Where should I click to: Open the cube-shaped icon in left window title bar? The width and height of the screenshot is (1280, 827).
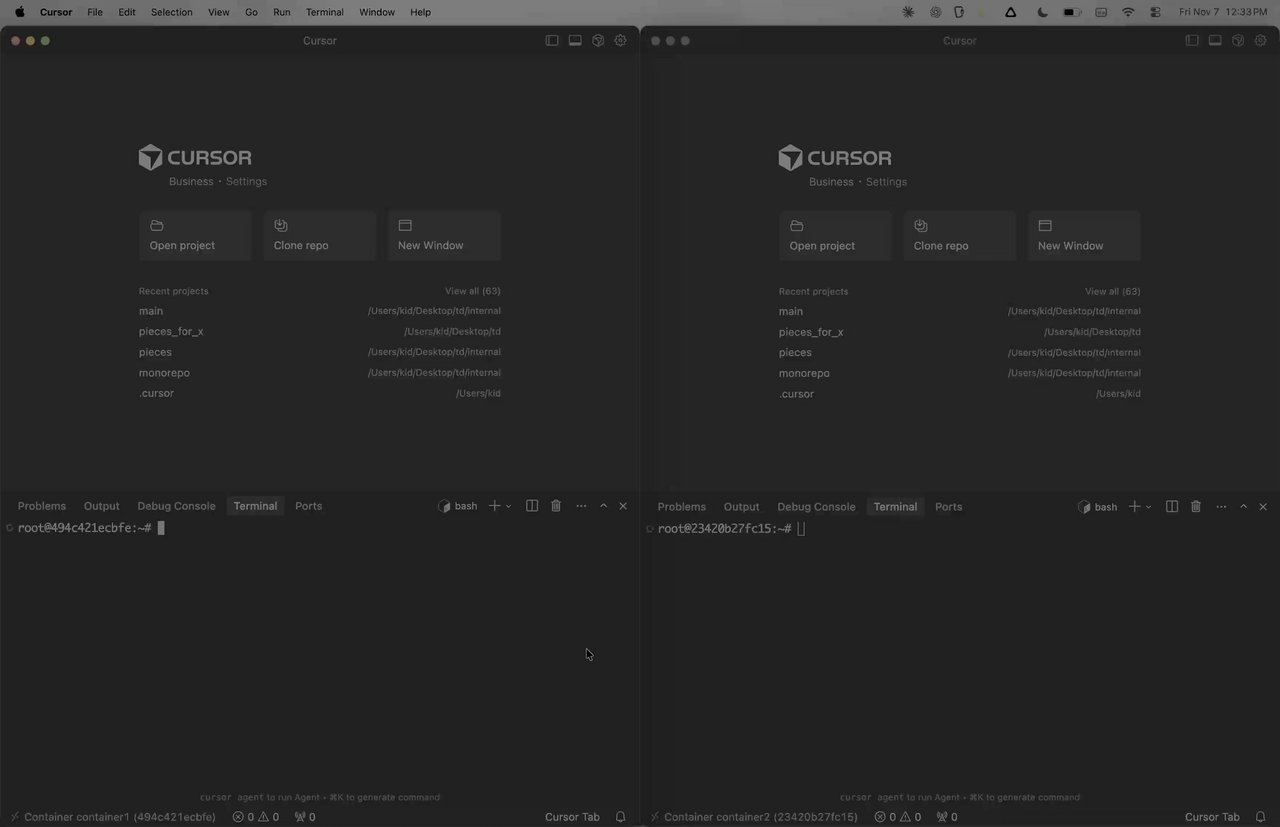click(x=598, y=41)
